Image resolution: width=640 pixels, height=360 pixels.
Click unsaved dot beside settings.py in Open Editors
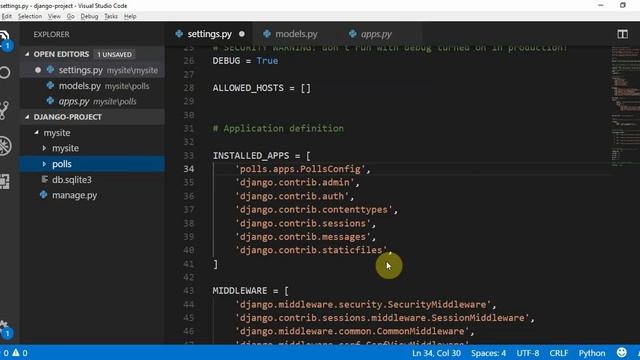tap(38, 70)
